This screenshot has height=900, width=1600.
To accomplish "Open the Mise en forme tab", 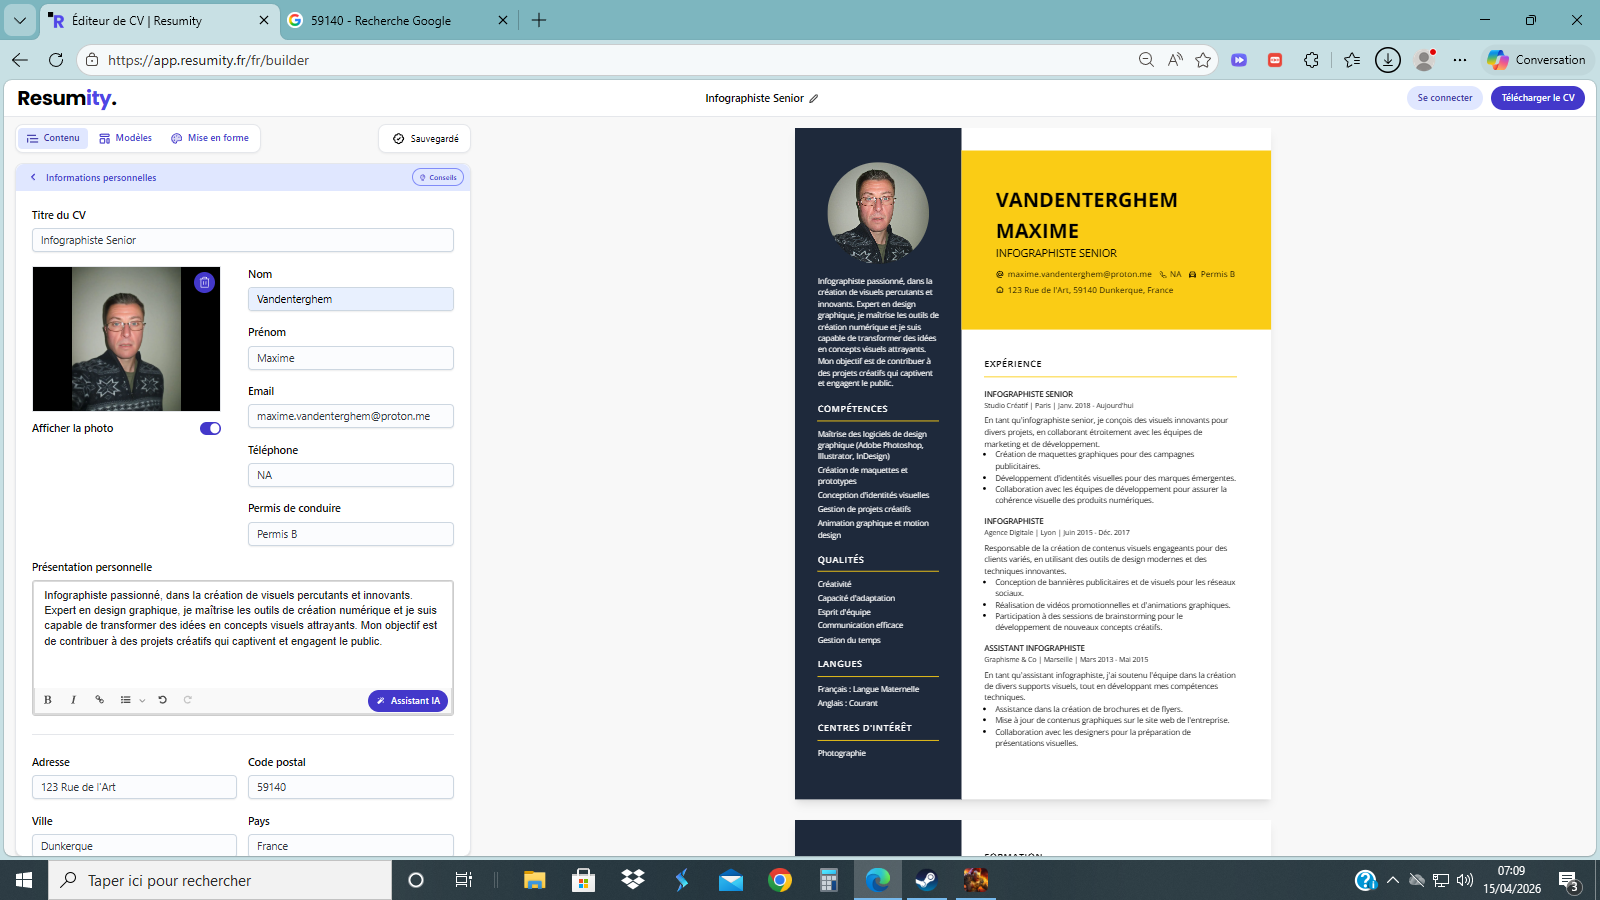I will click(210, 139).
